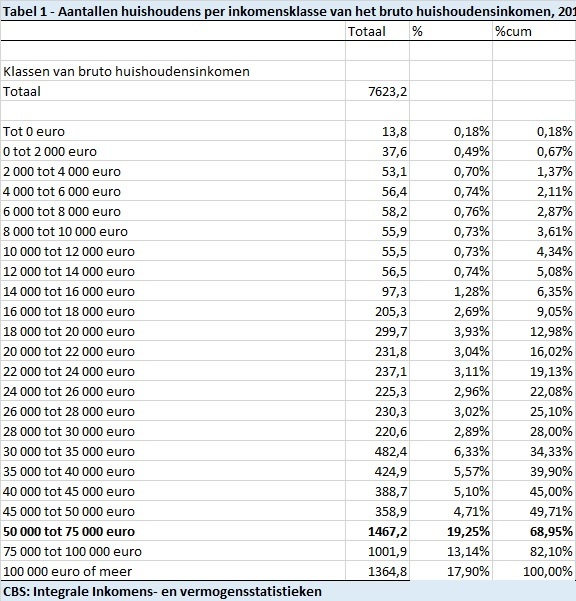Click the table title starting with Tabel 1
Screen dimensions: 576x601
288,11
